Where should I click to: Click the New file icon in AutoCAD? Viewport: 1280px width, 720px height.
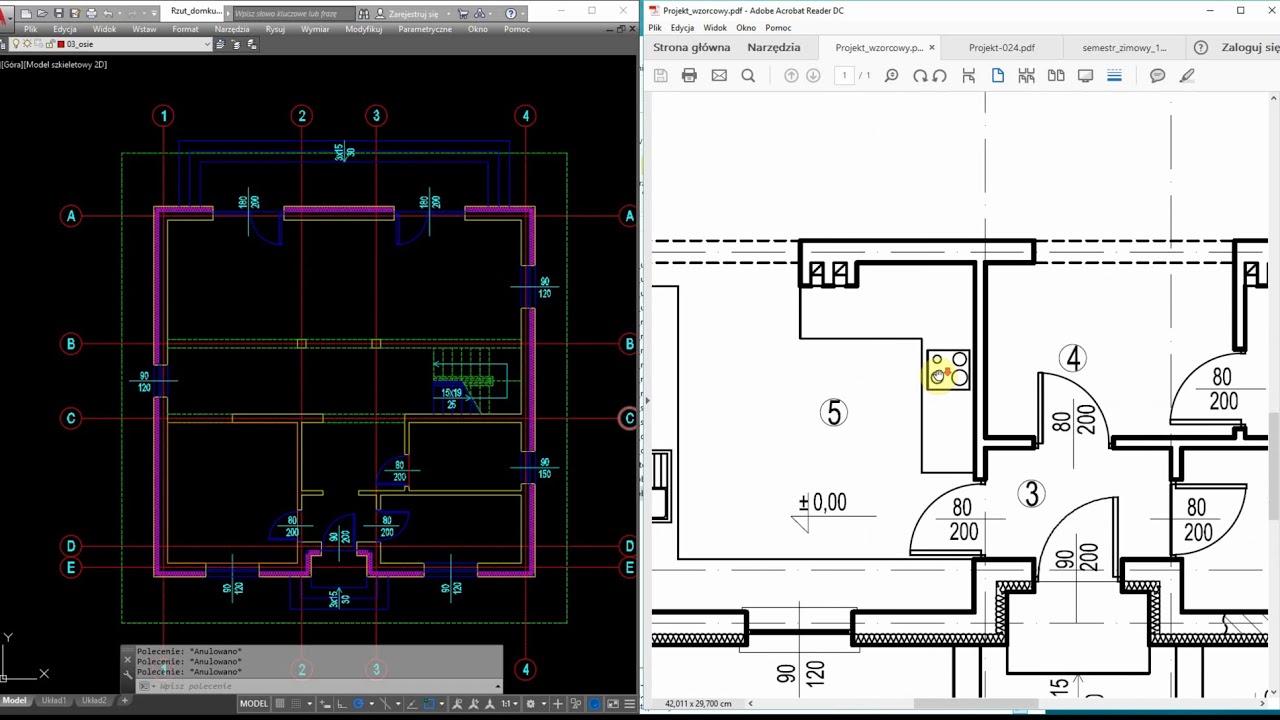(26, 13)
